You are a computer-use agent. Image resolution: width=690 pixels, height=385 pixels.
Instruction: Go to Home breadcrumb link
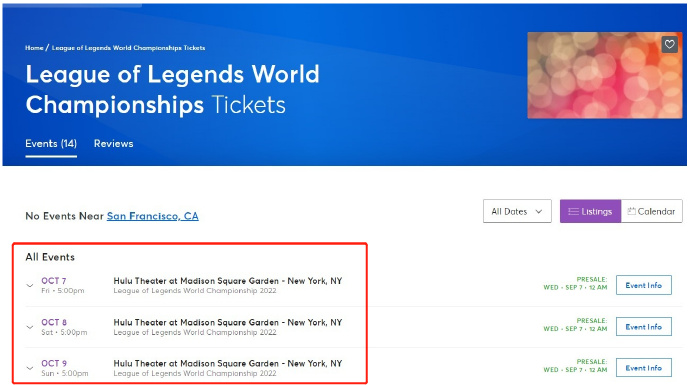[x=34, y=48]
